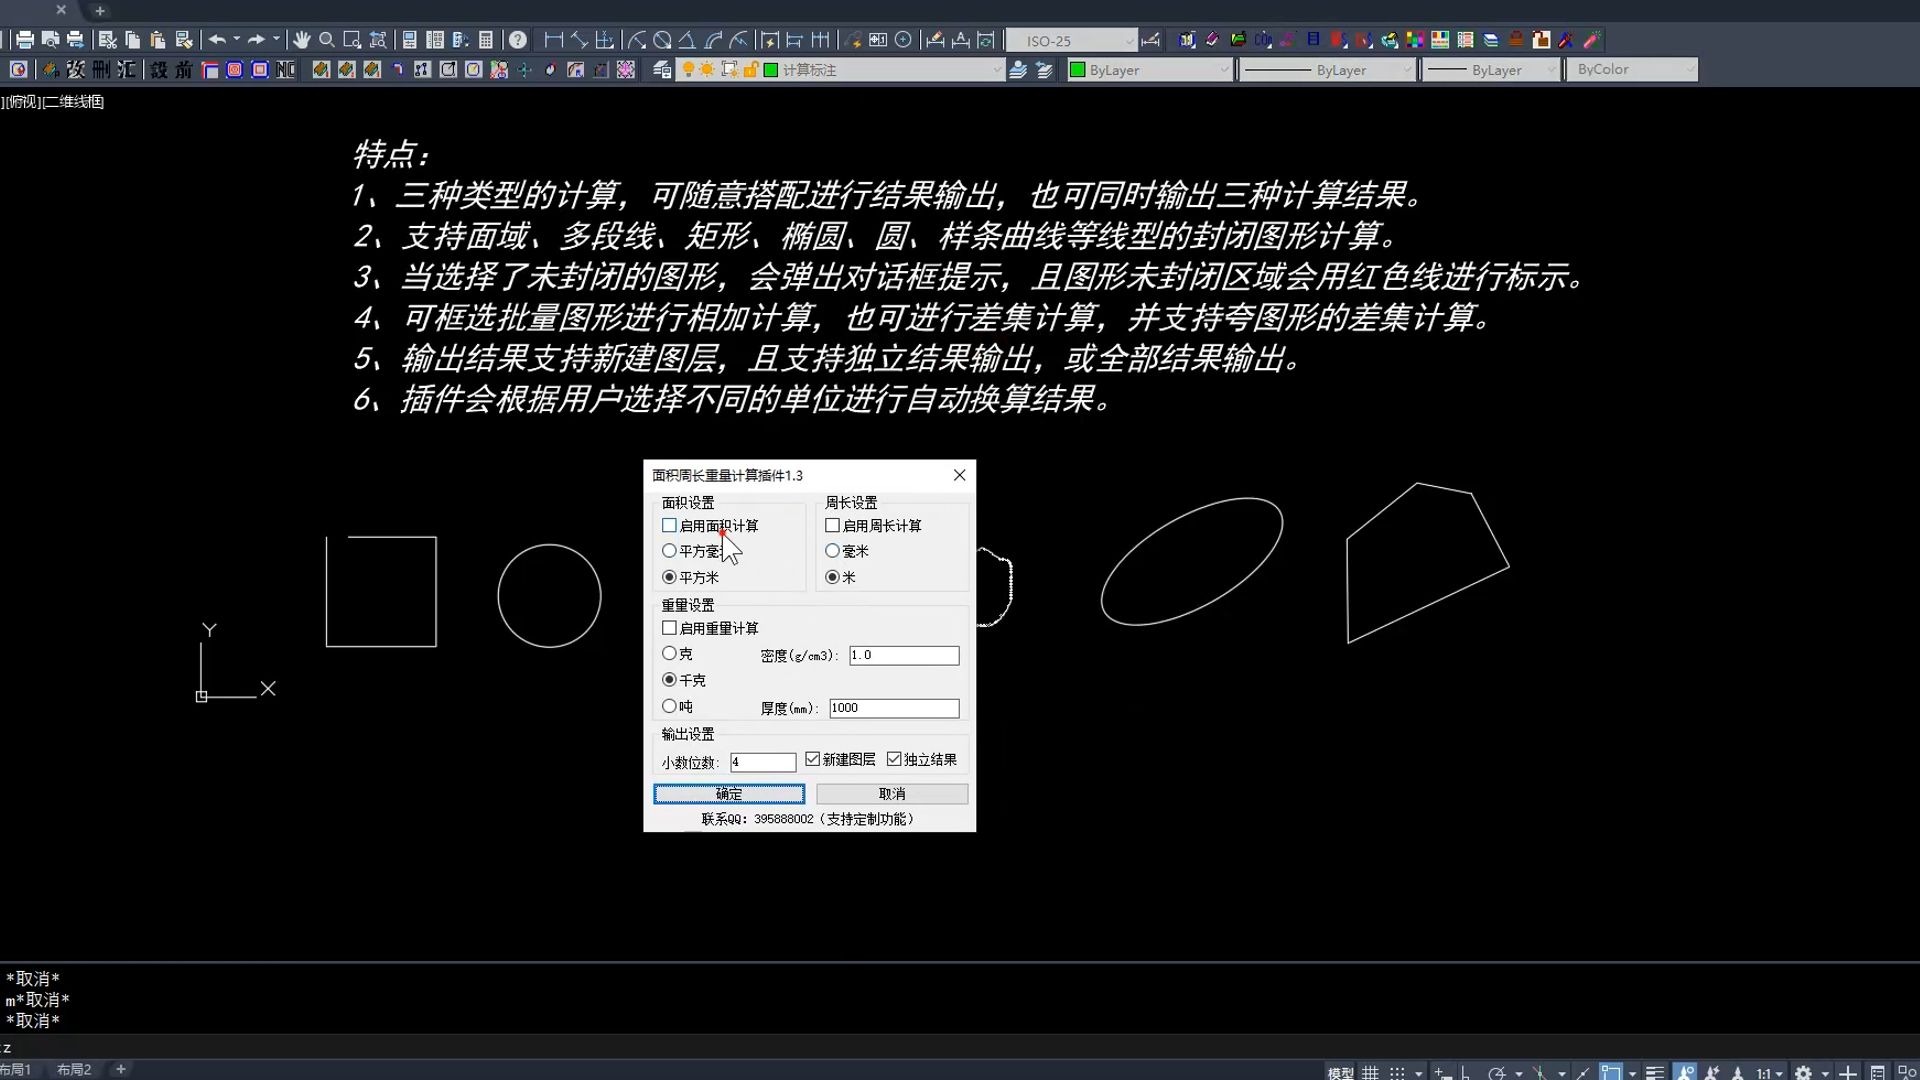Select the 吨 radio button
This screenshot has height=1080, width=1920.
tap(669, 706)
